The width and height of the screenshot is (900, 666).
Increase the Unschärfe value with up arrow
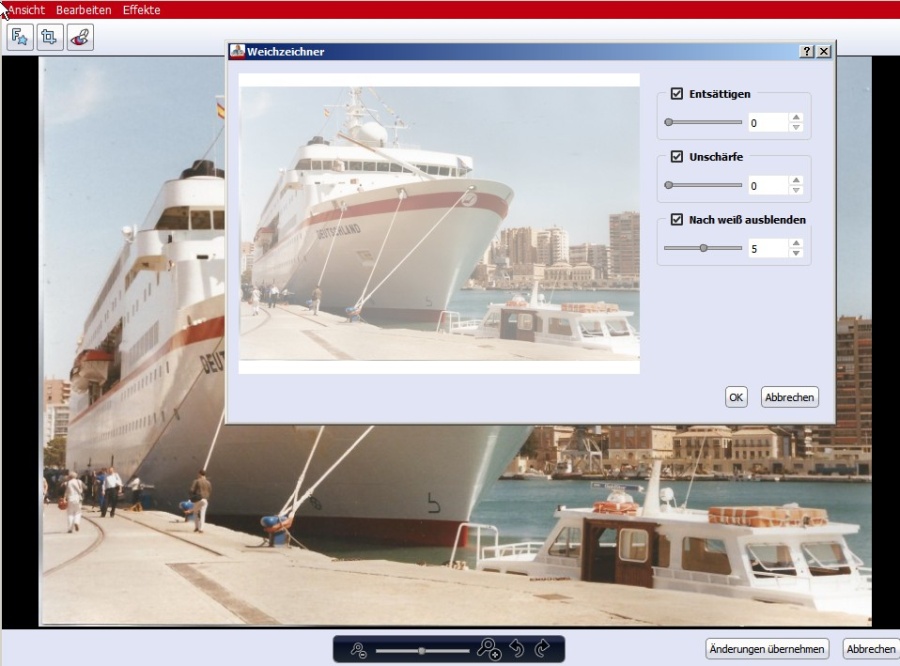[x=796, y=181]
